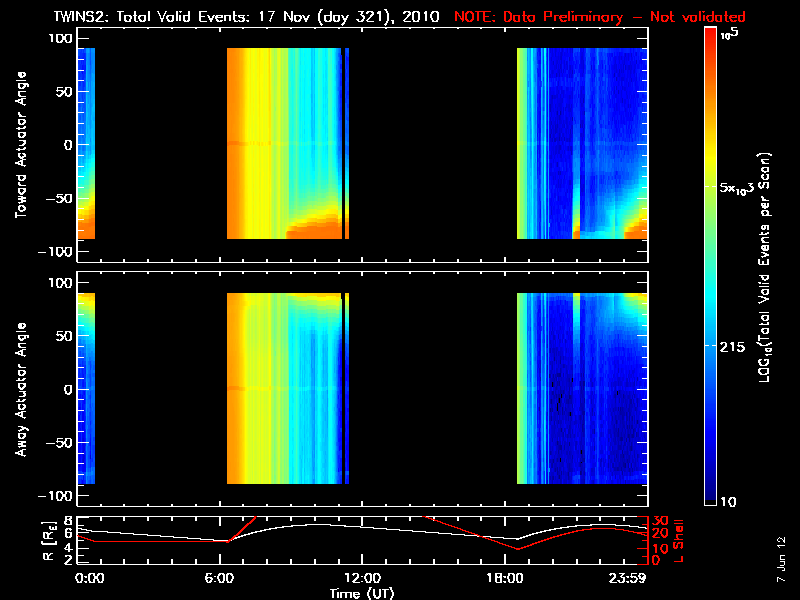Select the -50 tick on Toward Actuator axis

(x=57, y=198)
